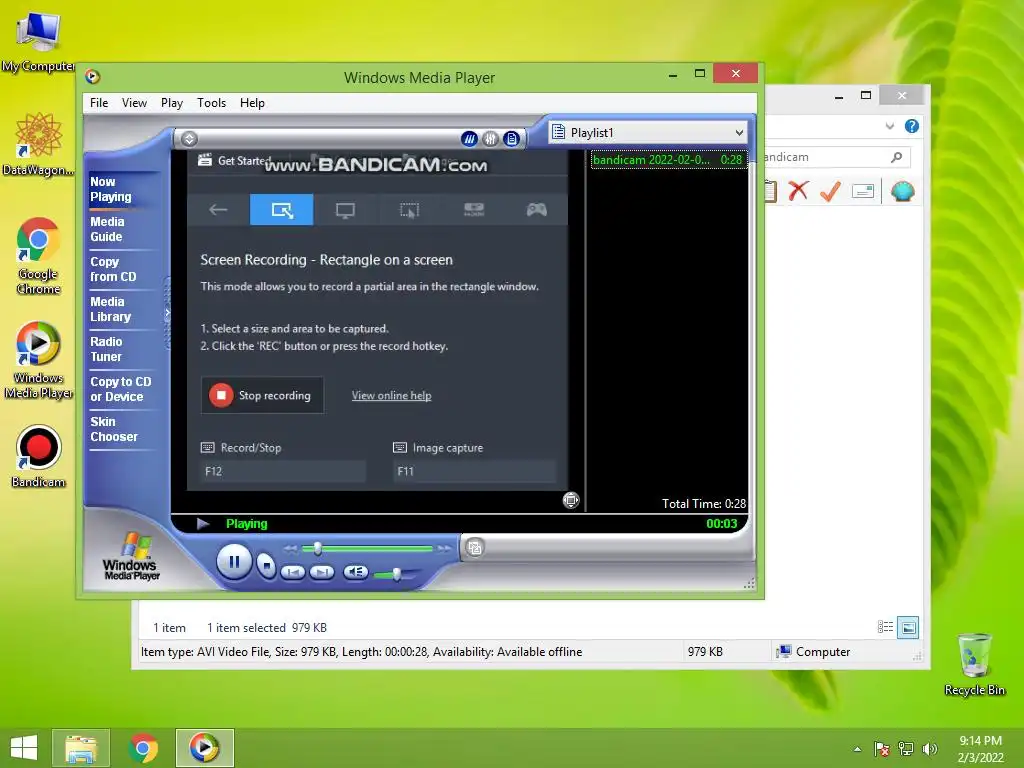Screen dimensions: 1024x768
Task: Open My Computer desktop icon
Action: coord(39,40)
